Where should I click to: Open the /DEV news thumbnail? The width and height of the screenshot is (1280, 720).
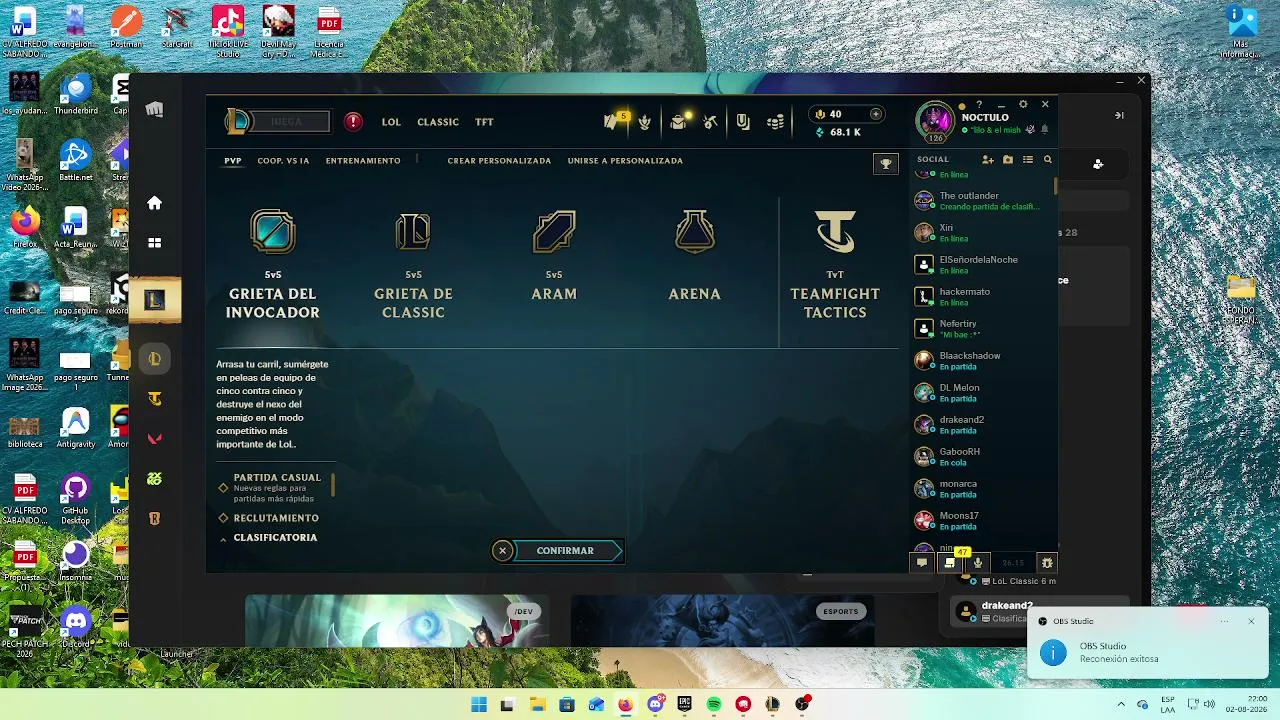[397, 621]
